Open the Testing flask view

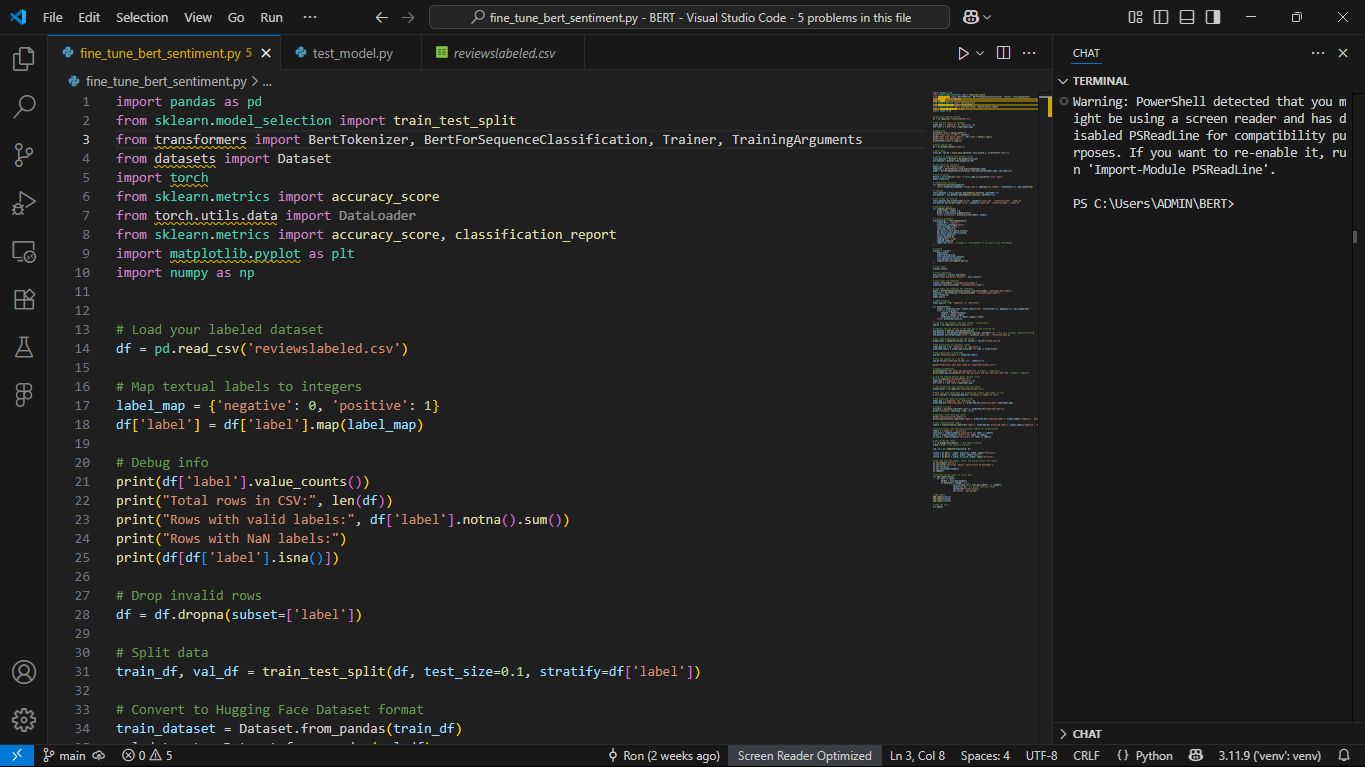click(23, 347)
